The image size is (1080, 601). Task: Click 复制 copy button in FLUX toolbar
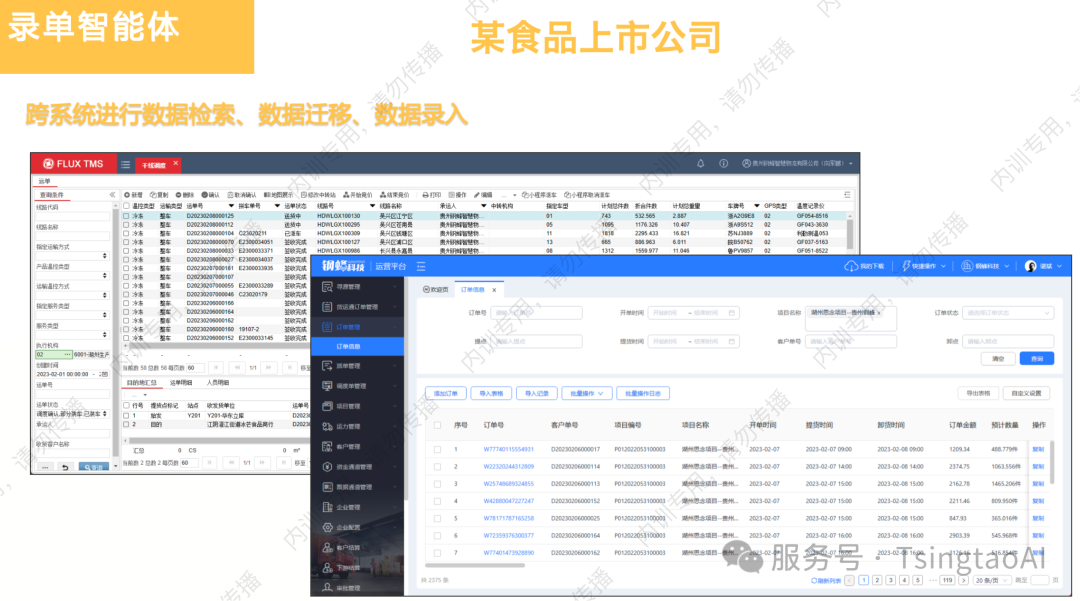coord(159,195)
